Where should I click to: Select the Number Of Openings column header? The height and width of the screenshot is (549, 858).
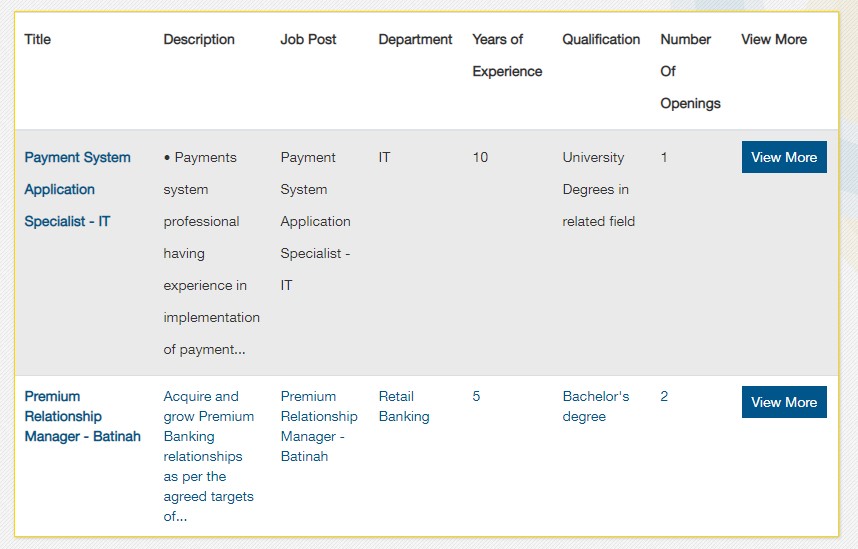pyautogui.click(x=691, y=71)
